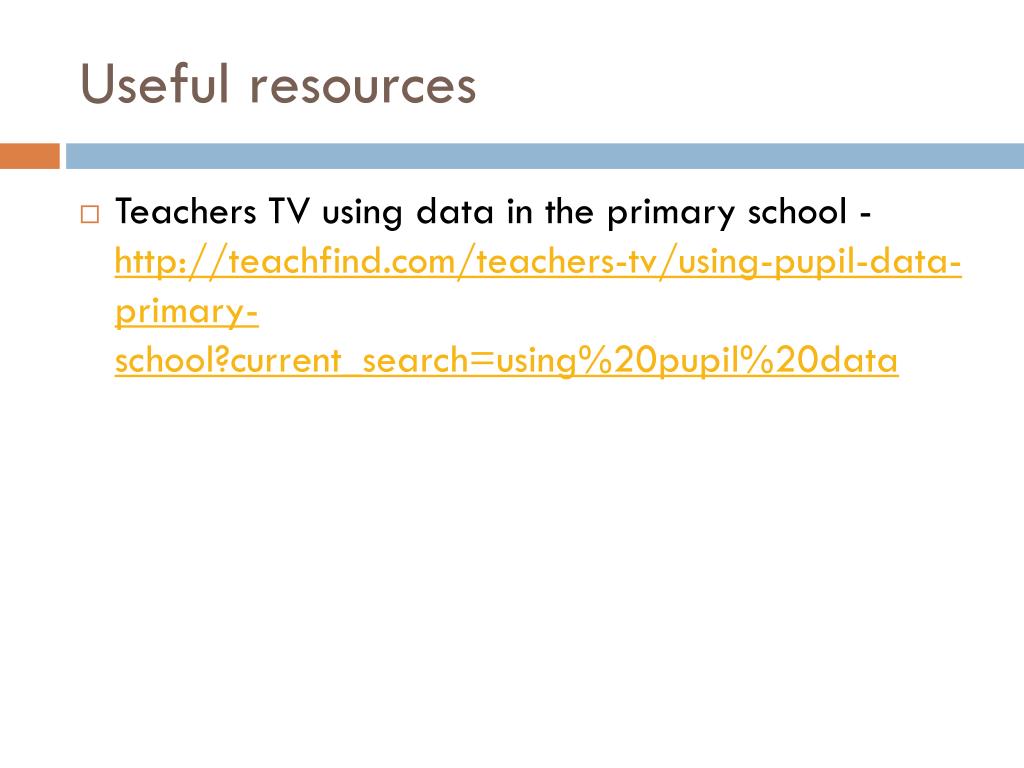Select the orange accent block

[x=29, y=156]
